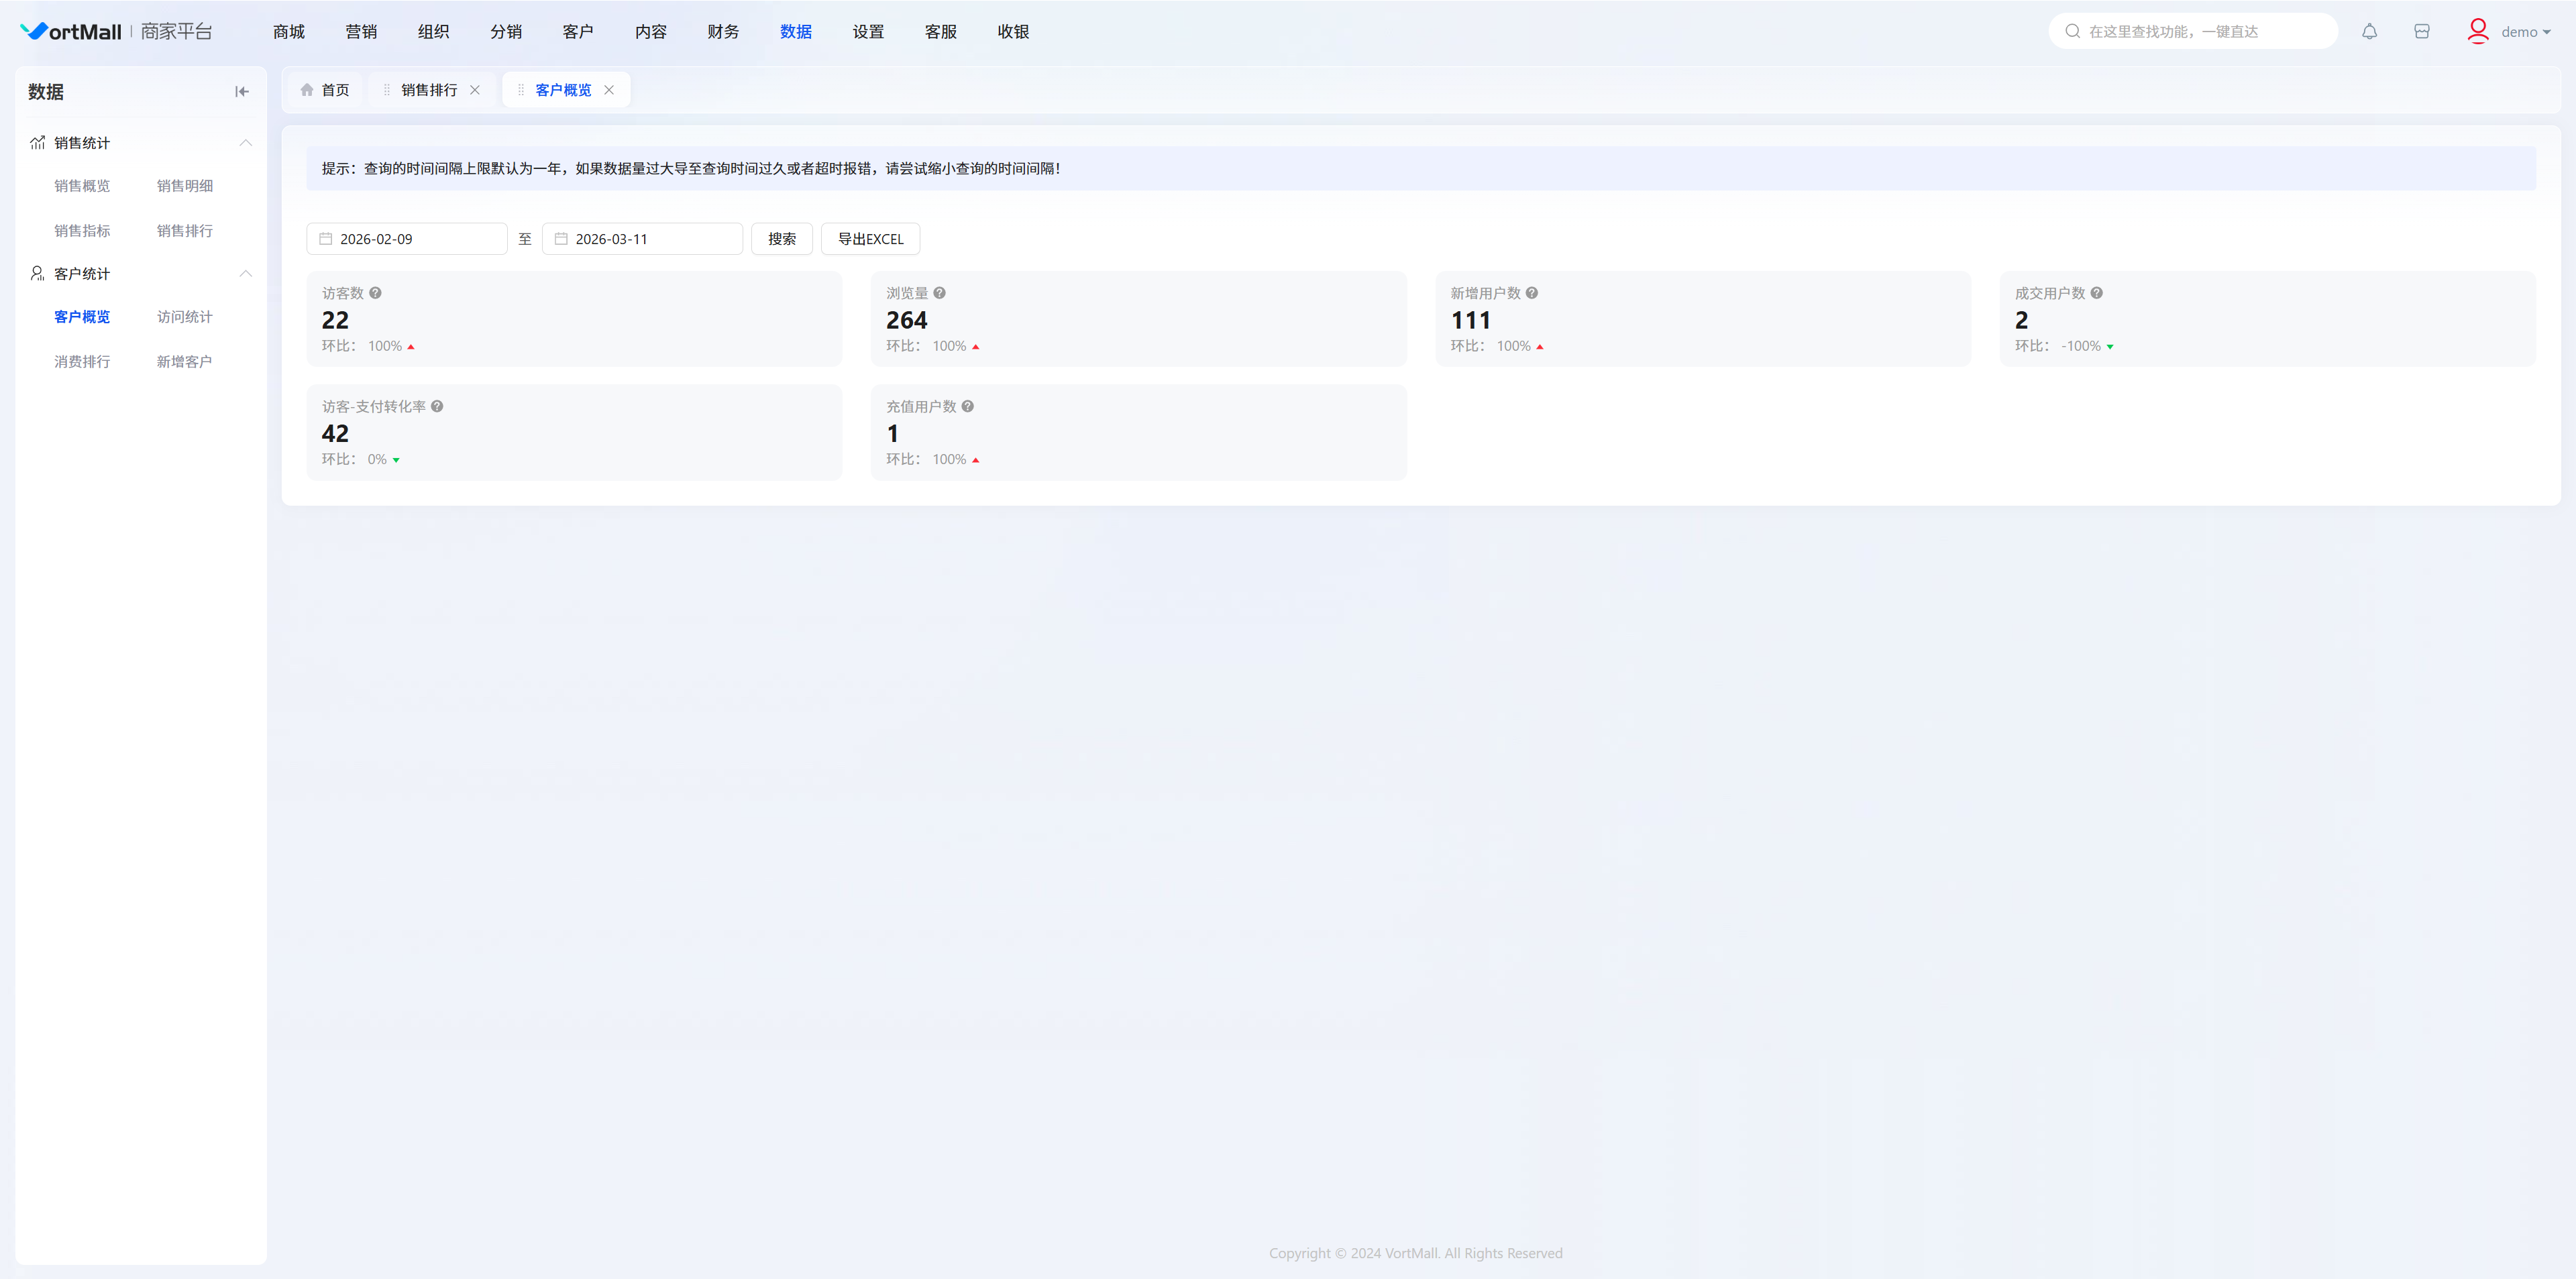Collapse the sidebar with the collapse icon
The height and width of the screenshot is (1279, 2576).
tap(241, 92)
